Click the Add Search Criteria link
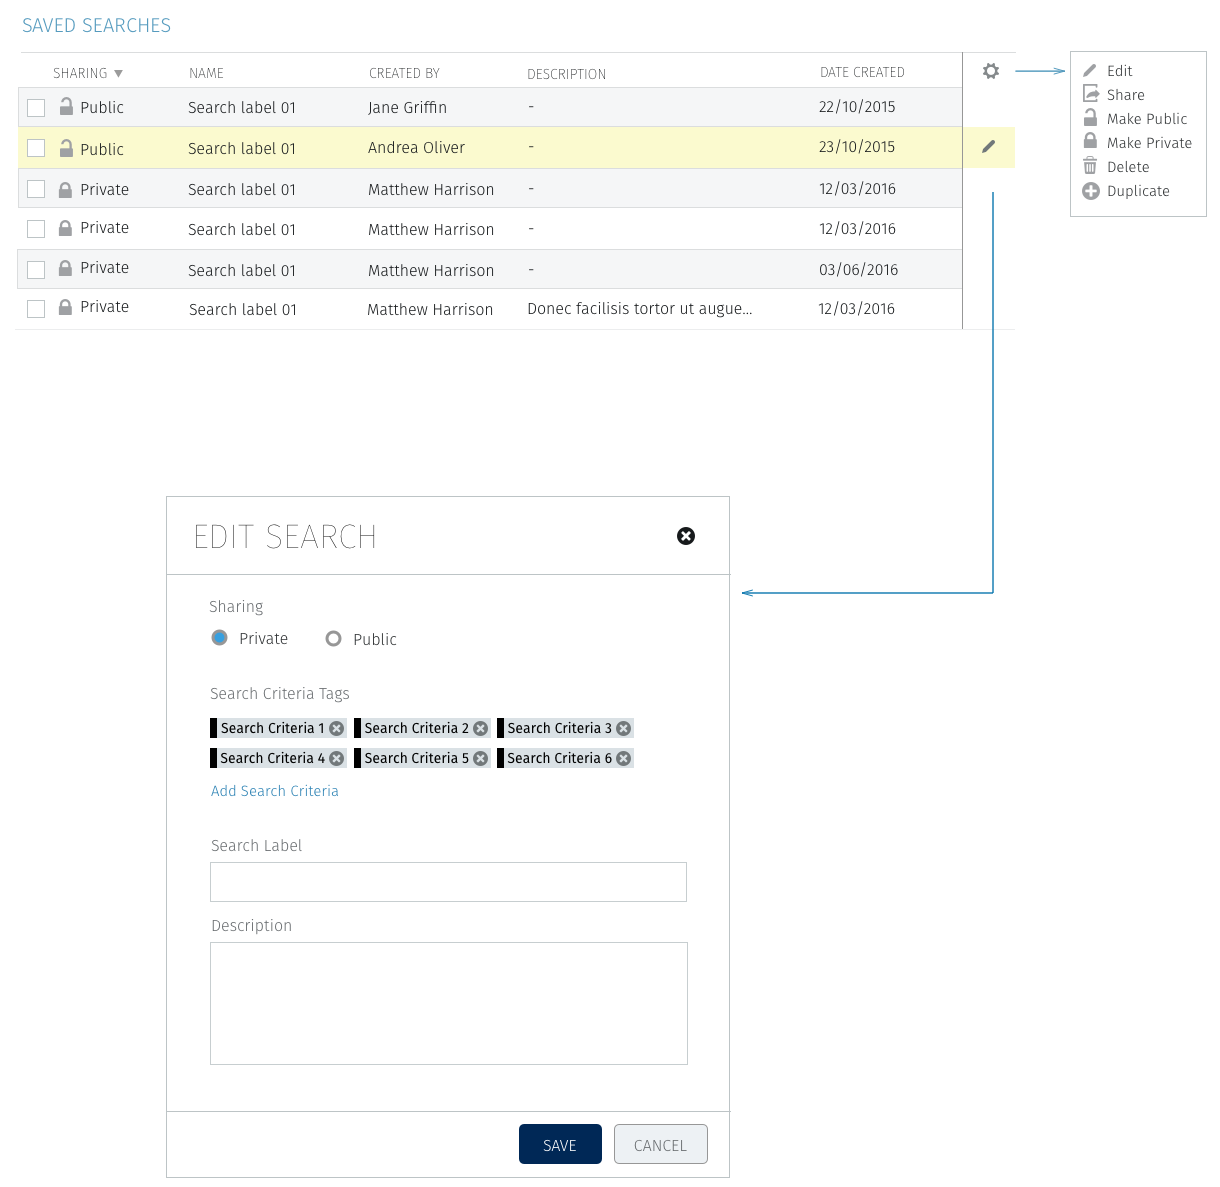This screenshot has height=1187, width=1220. point(275,791)
